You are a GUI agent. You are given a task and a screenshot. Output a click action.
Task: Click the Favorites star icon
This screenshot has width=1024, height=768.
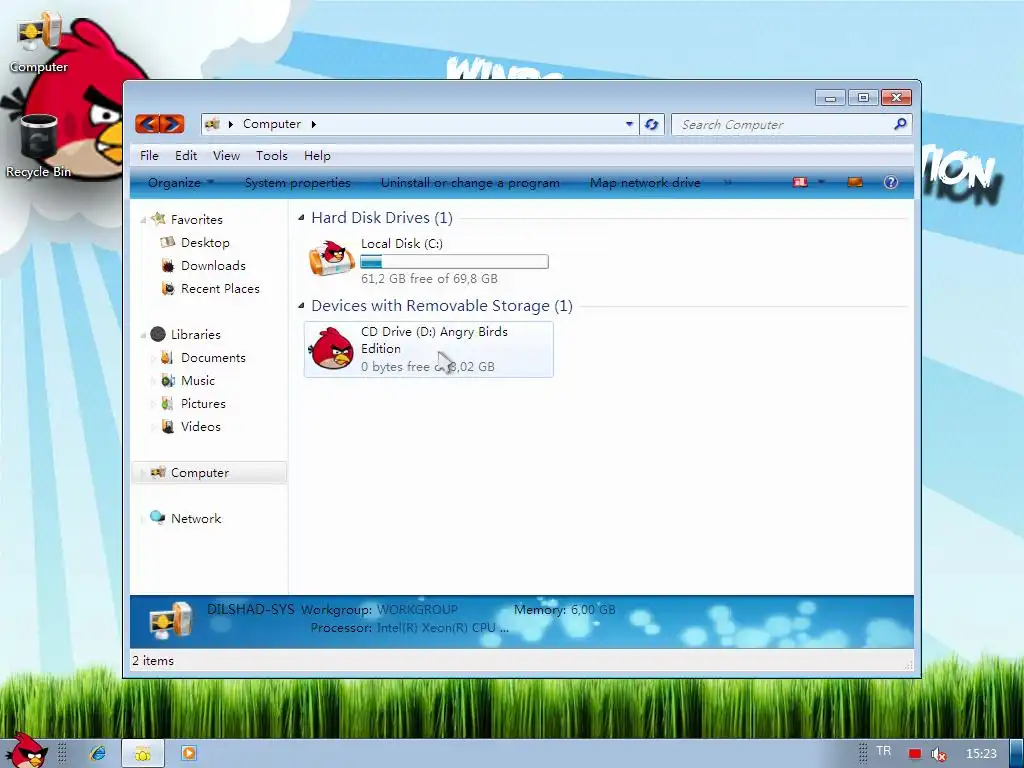158,219
